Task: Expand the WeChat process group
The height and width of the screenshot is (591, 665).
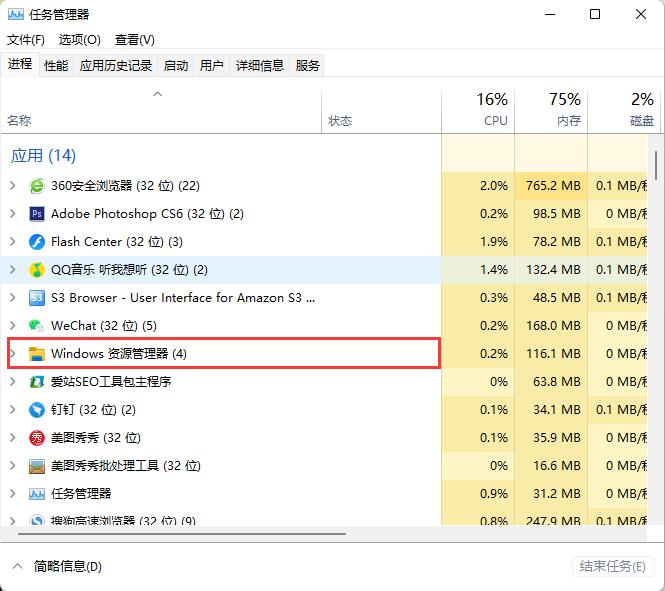Action: (13, 326)
